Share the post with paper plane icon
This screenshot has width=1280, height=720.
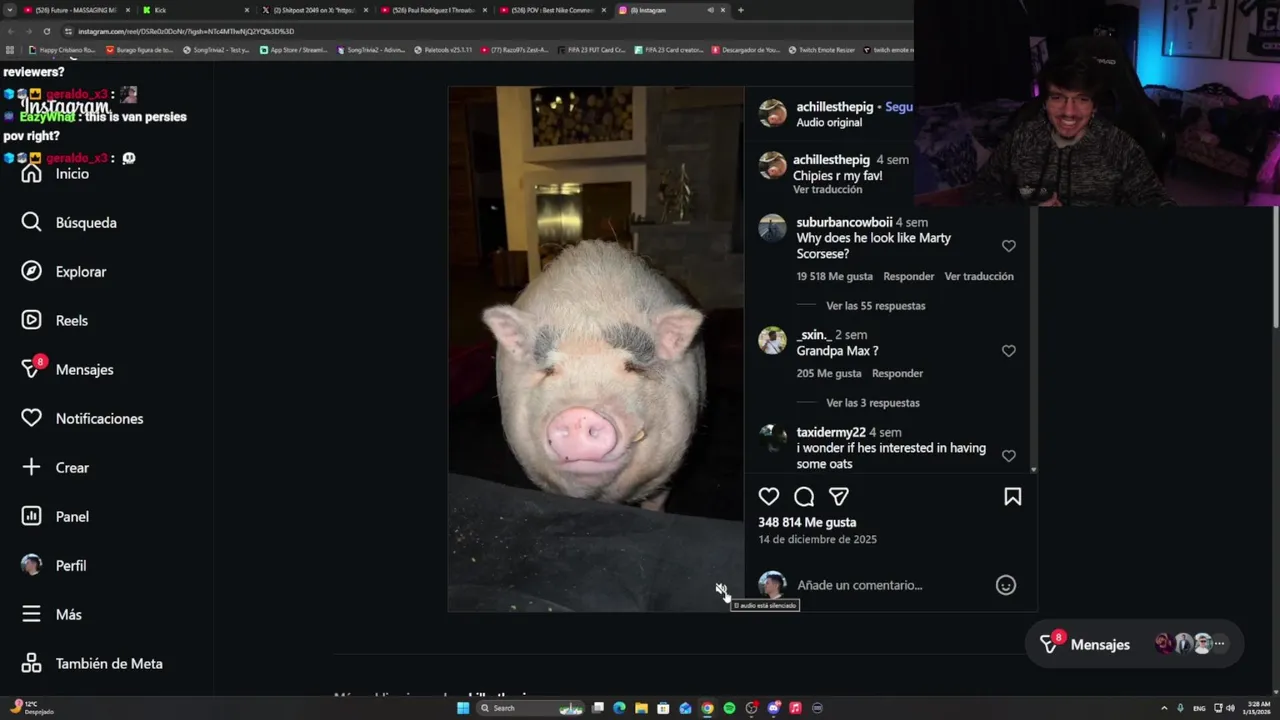[x=839, y=497]
